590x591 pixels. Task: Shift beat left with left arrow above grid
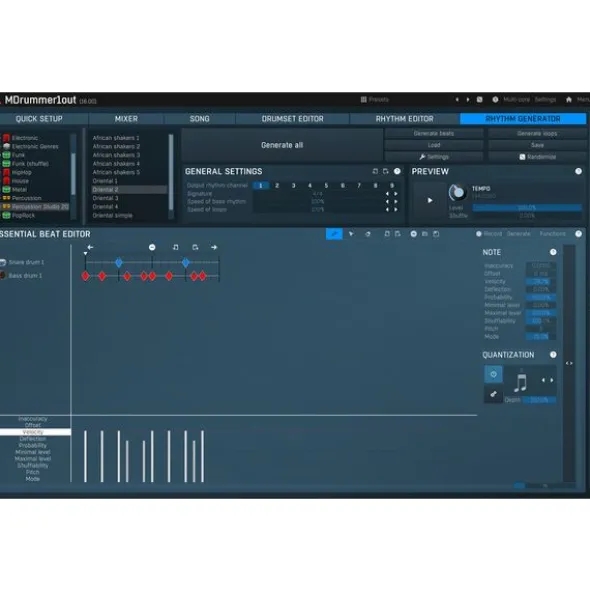coord(90,247)
